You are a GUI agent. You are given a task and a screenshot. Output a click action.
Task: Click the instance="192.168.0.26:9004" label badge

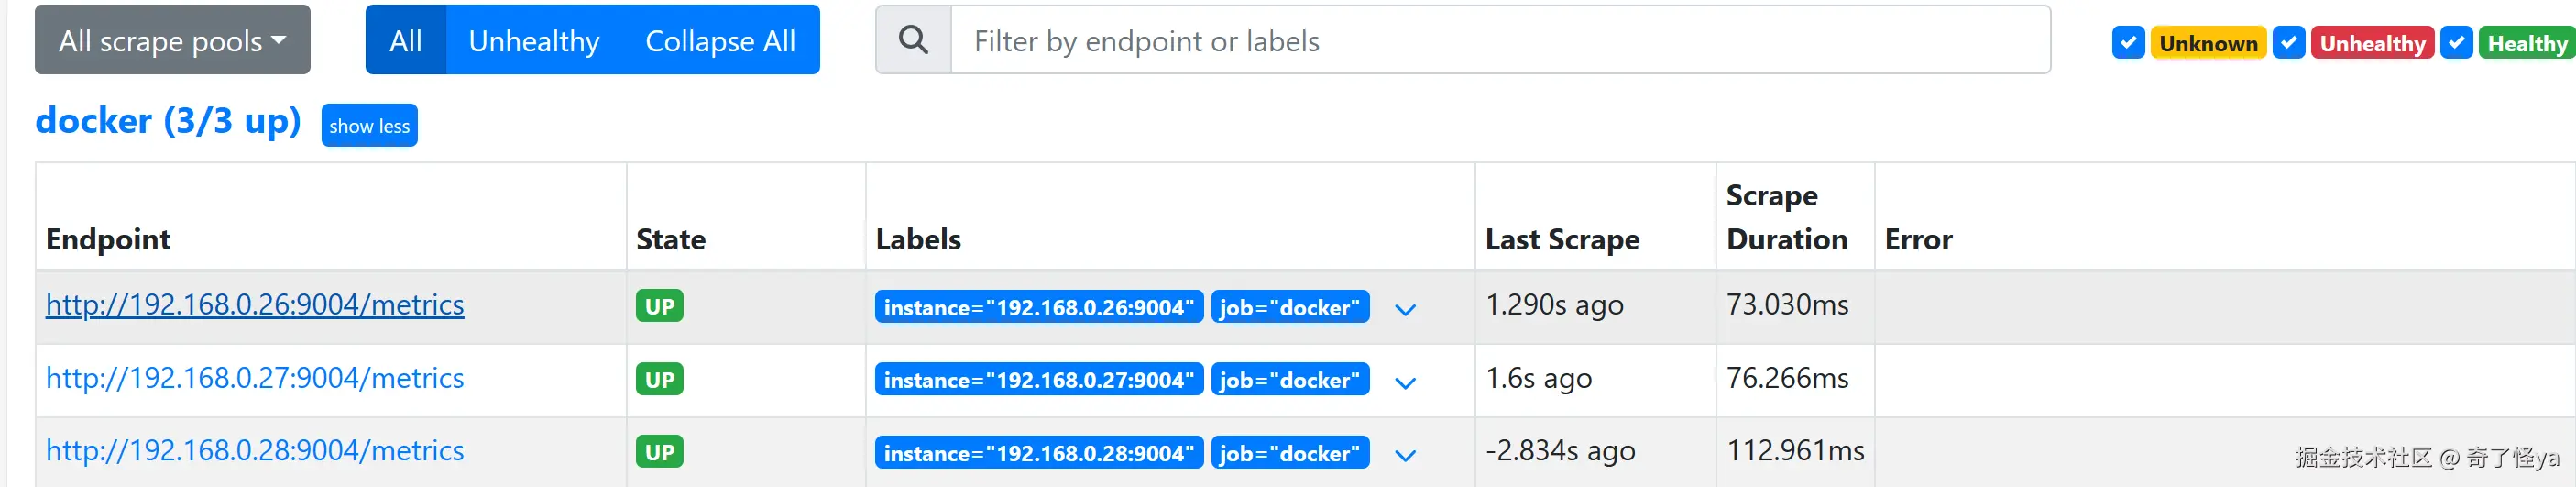pos(1038,307)
